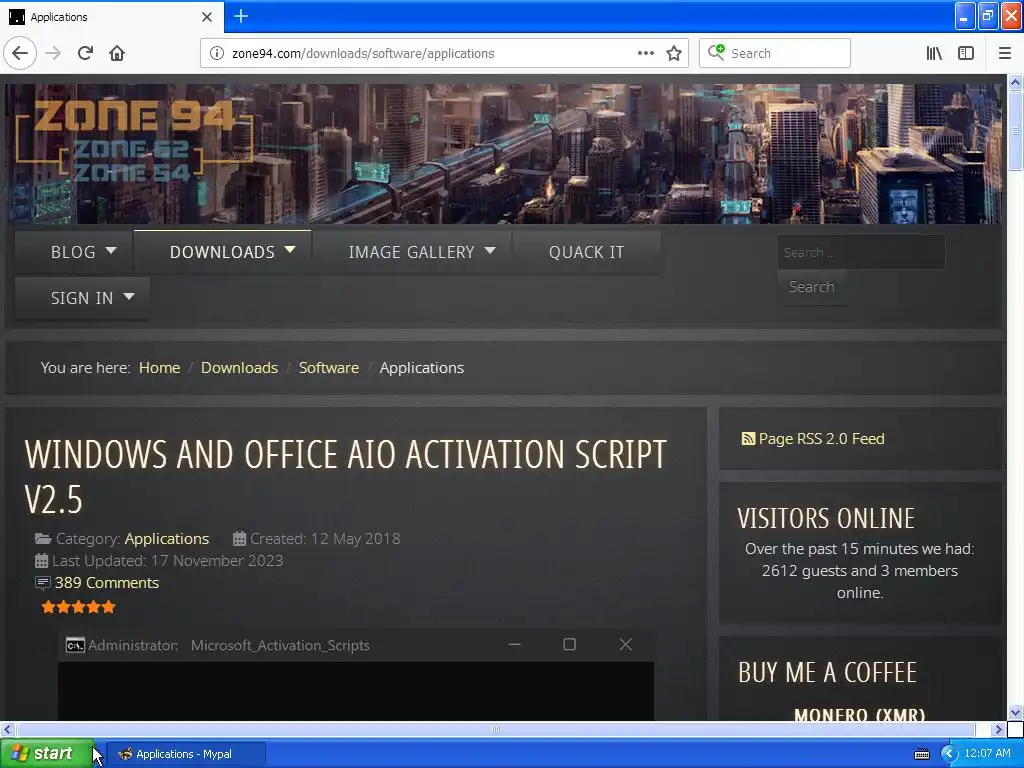Click the five-star rating
Viewport: 1024px width, 768px height.
click(x=78, y=607)
